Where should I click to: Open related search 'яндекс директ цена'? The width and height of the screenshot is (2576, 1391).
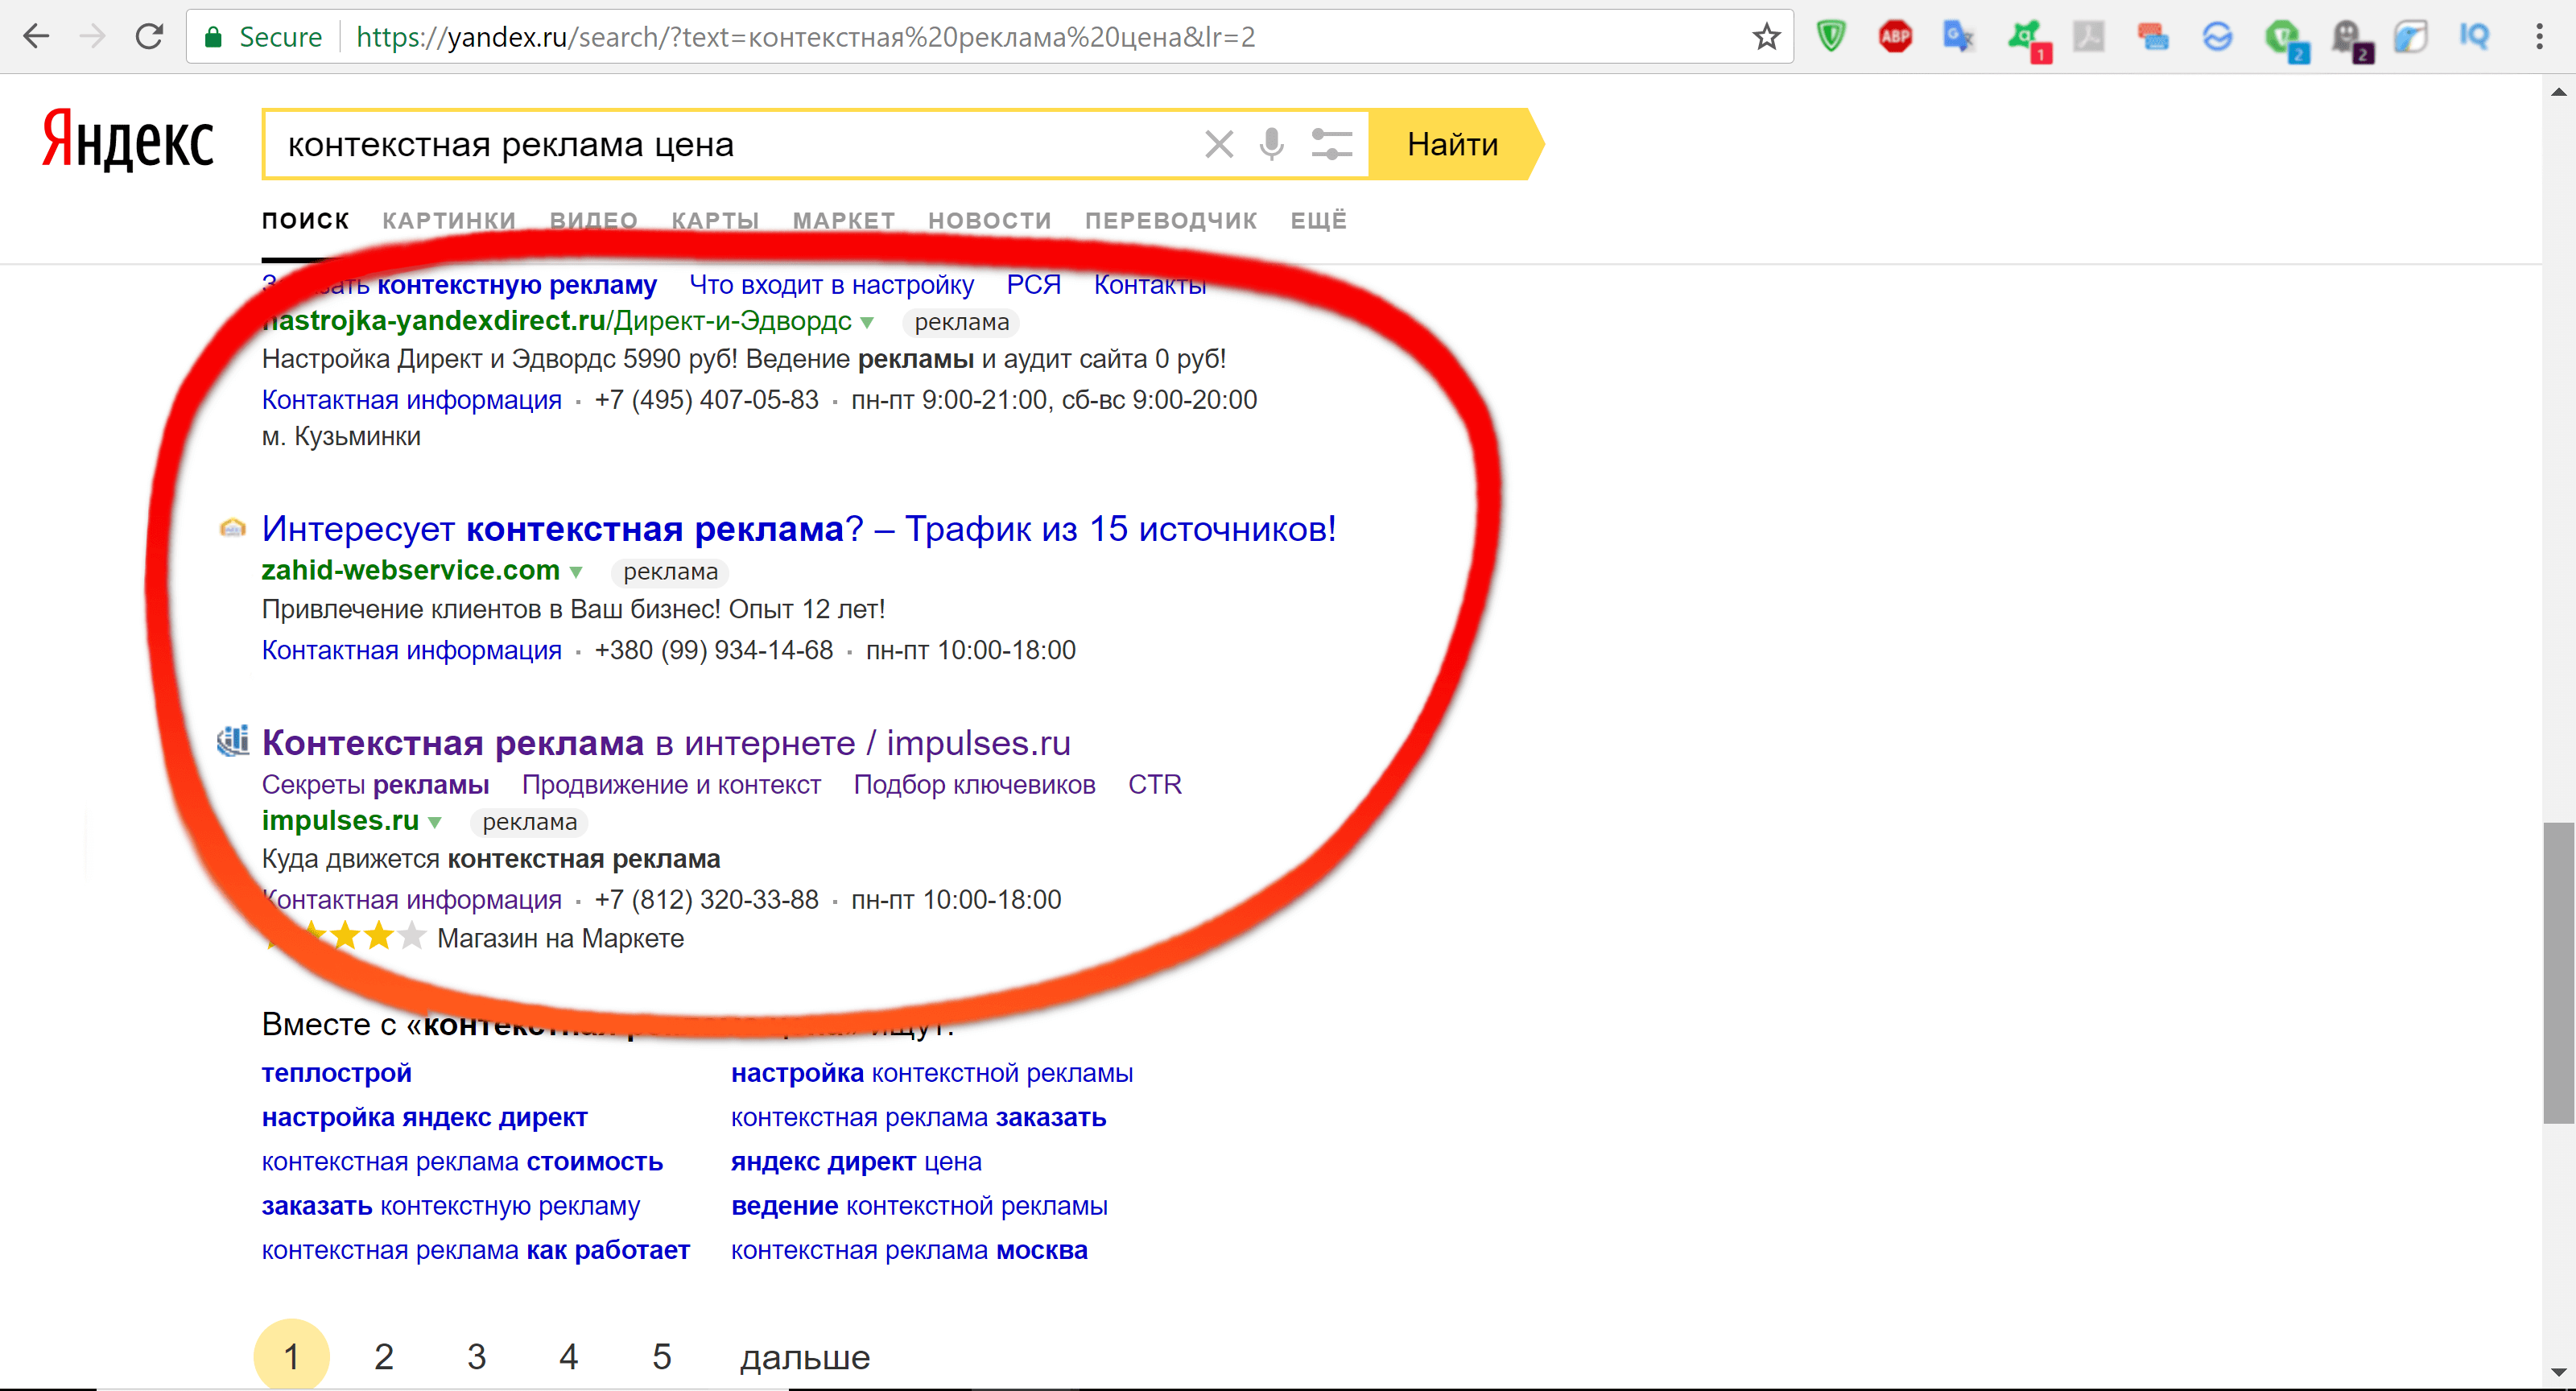(856, 1162)
